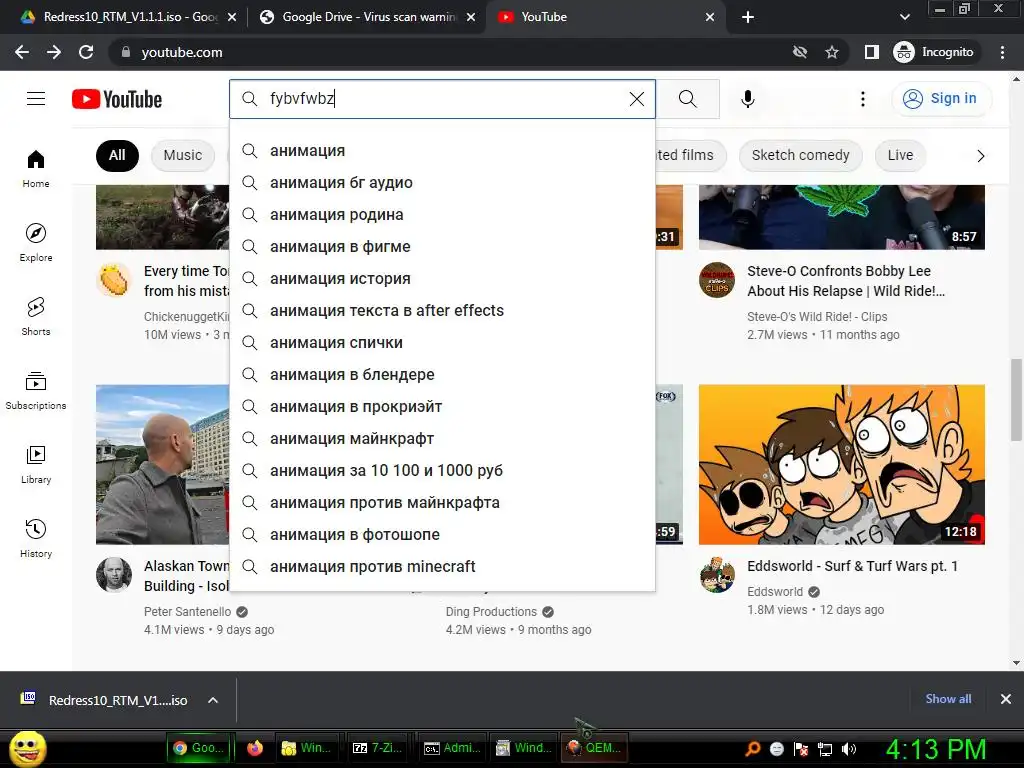Image resolution: width=1024 pixels, height=768 pixels.
Task: Open History in the left sidebar
Action: [36, 538]
